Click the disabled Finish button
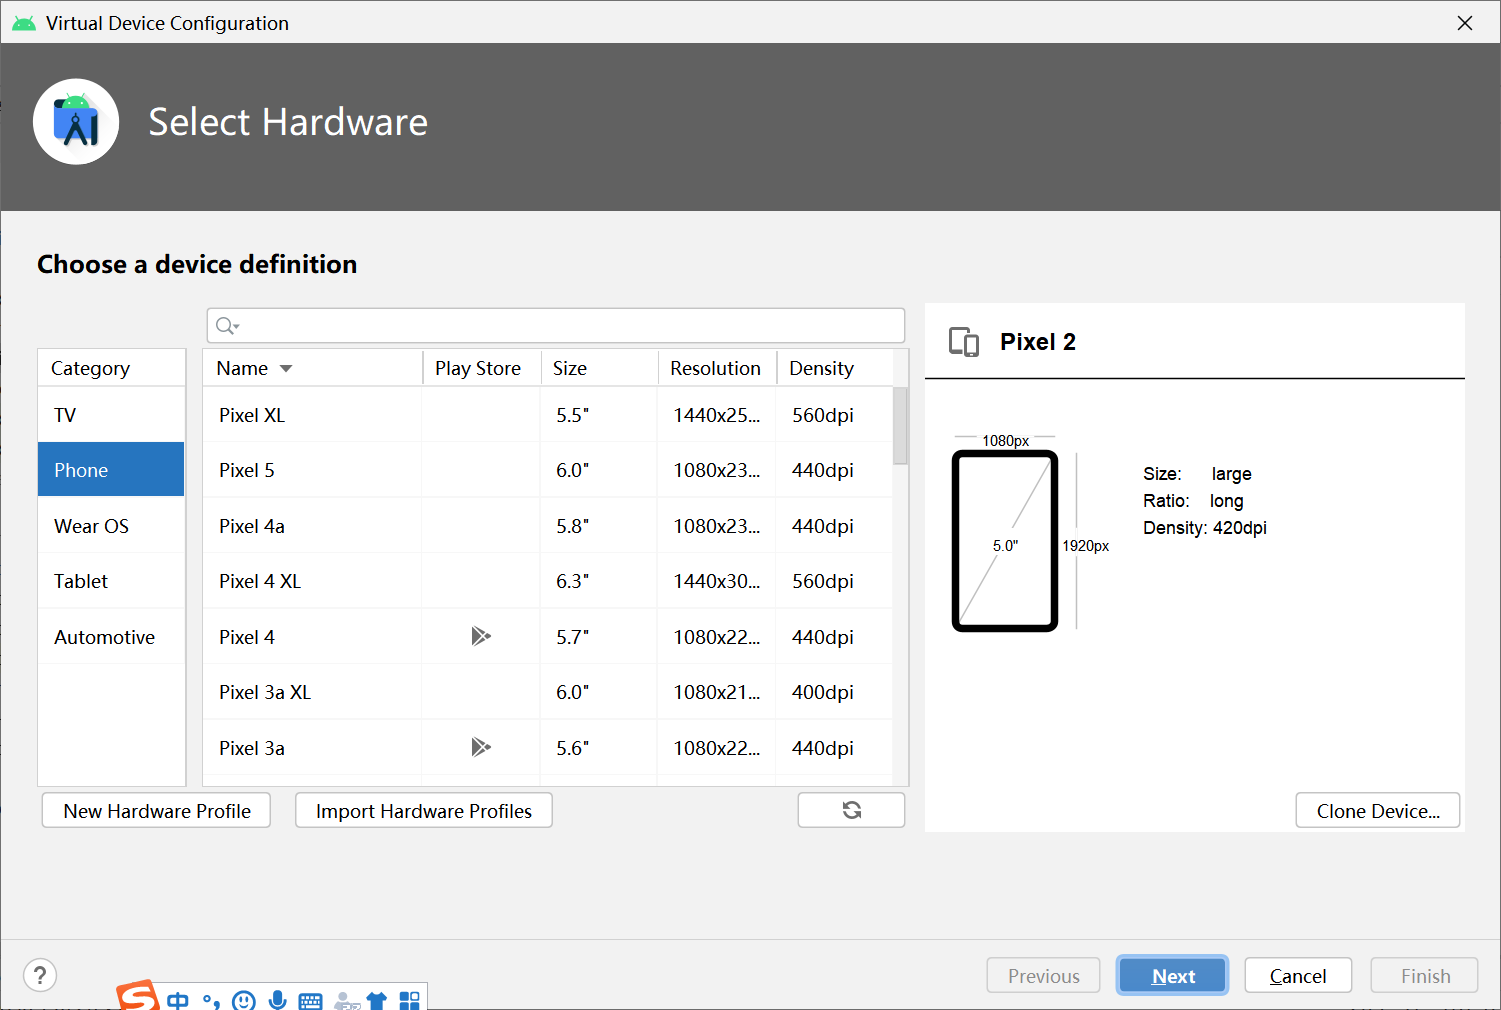 pyautogui.click(x=1425, y=976)
